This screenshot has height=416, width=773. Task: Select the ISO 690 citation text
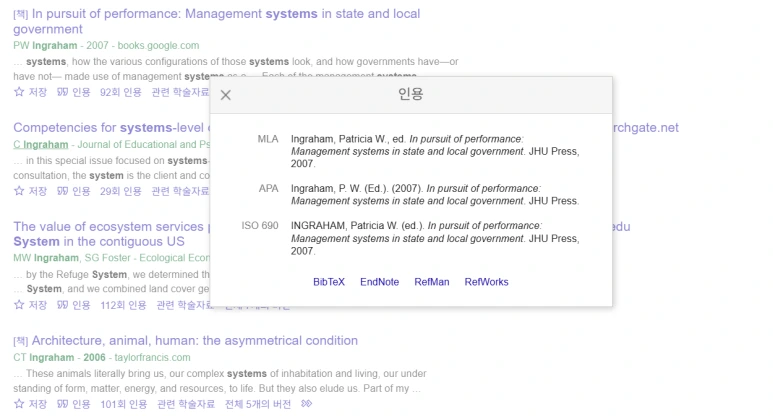coord(435,238)
